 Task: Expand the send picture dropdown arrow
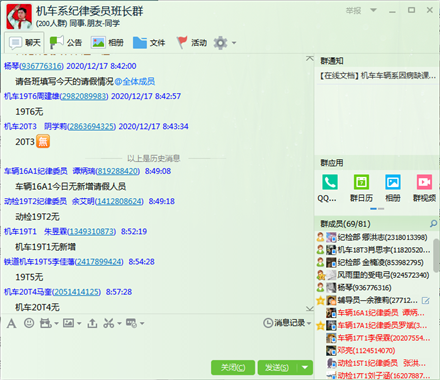[79, 323]
